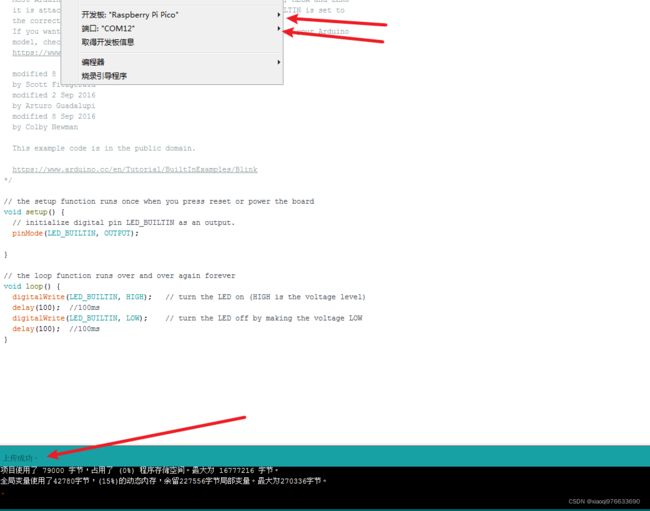
Task: Open the board menu item "Raspberry Pi Pico"
Action: pyautogui.click(x=172, y=15)
